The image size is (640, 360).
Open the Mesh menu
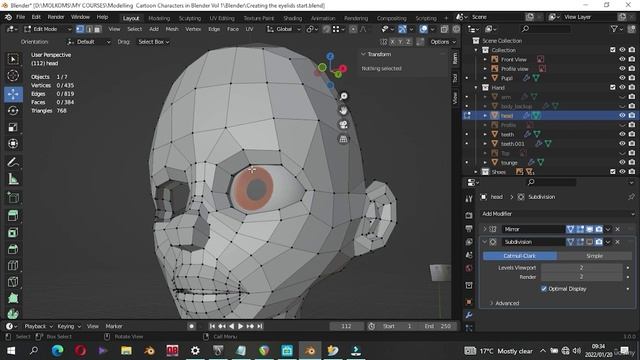(172, 29)
